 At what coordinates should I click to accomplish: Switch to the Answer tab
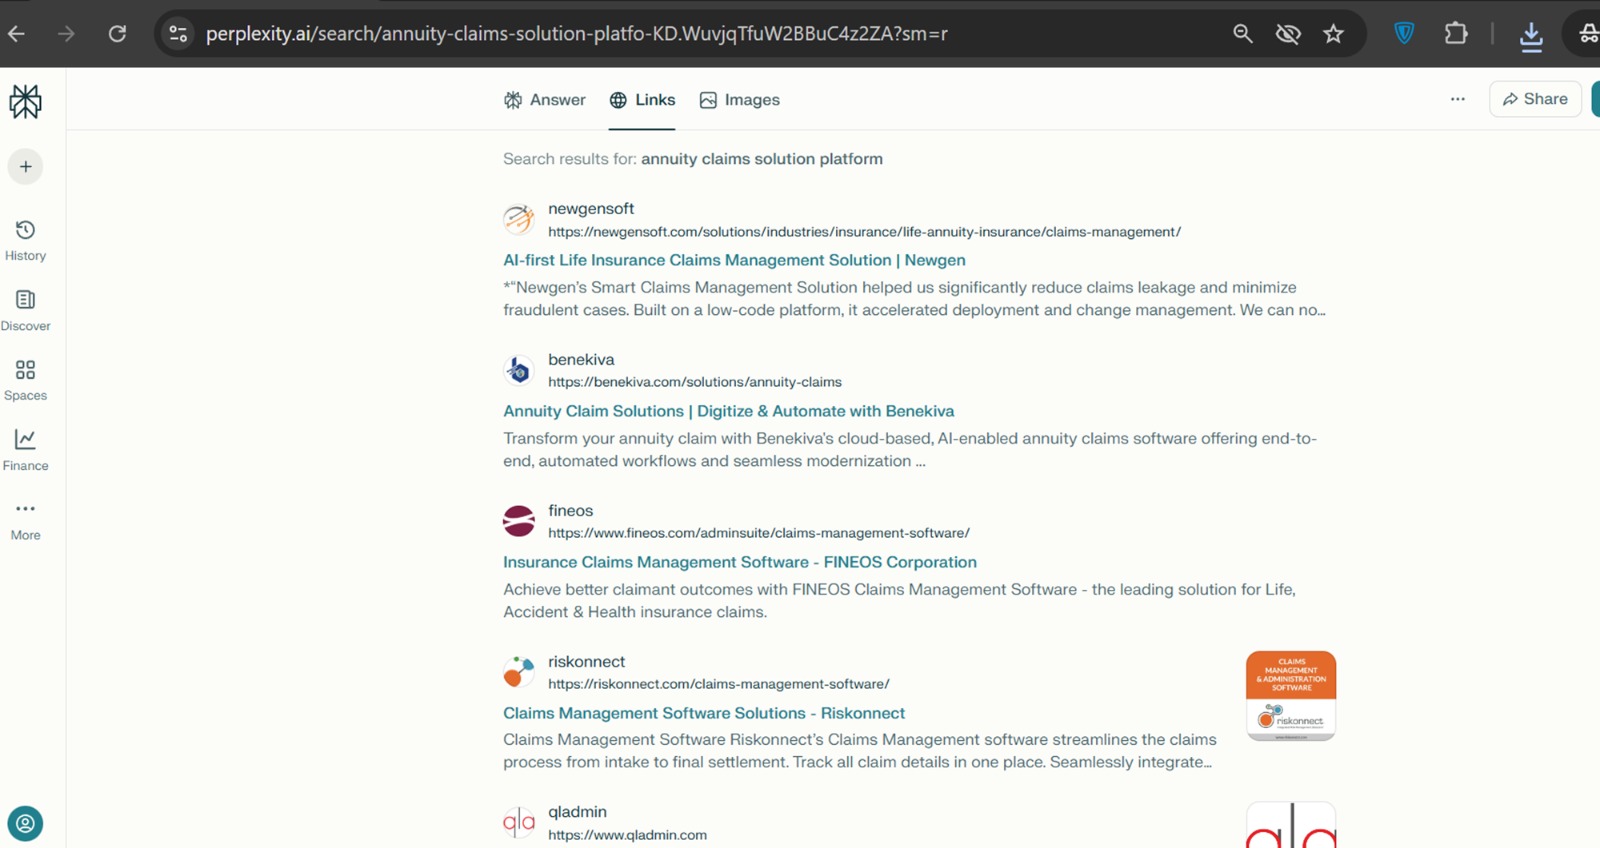(x=545, y=100)
